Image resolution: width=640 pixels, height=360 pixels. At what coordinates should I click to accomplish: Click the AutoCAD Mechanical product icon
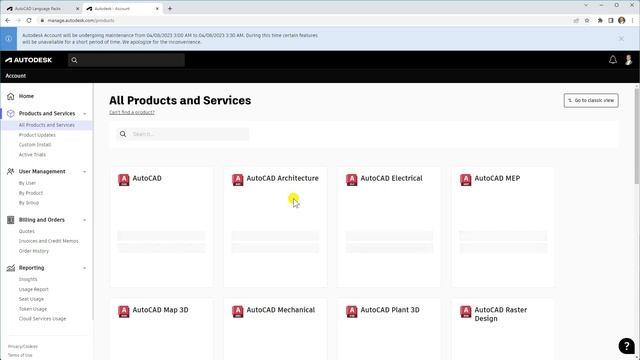pos(238,311)
